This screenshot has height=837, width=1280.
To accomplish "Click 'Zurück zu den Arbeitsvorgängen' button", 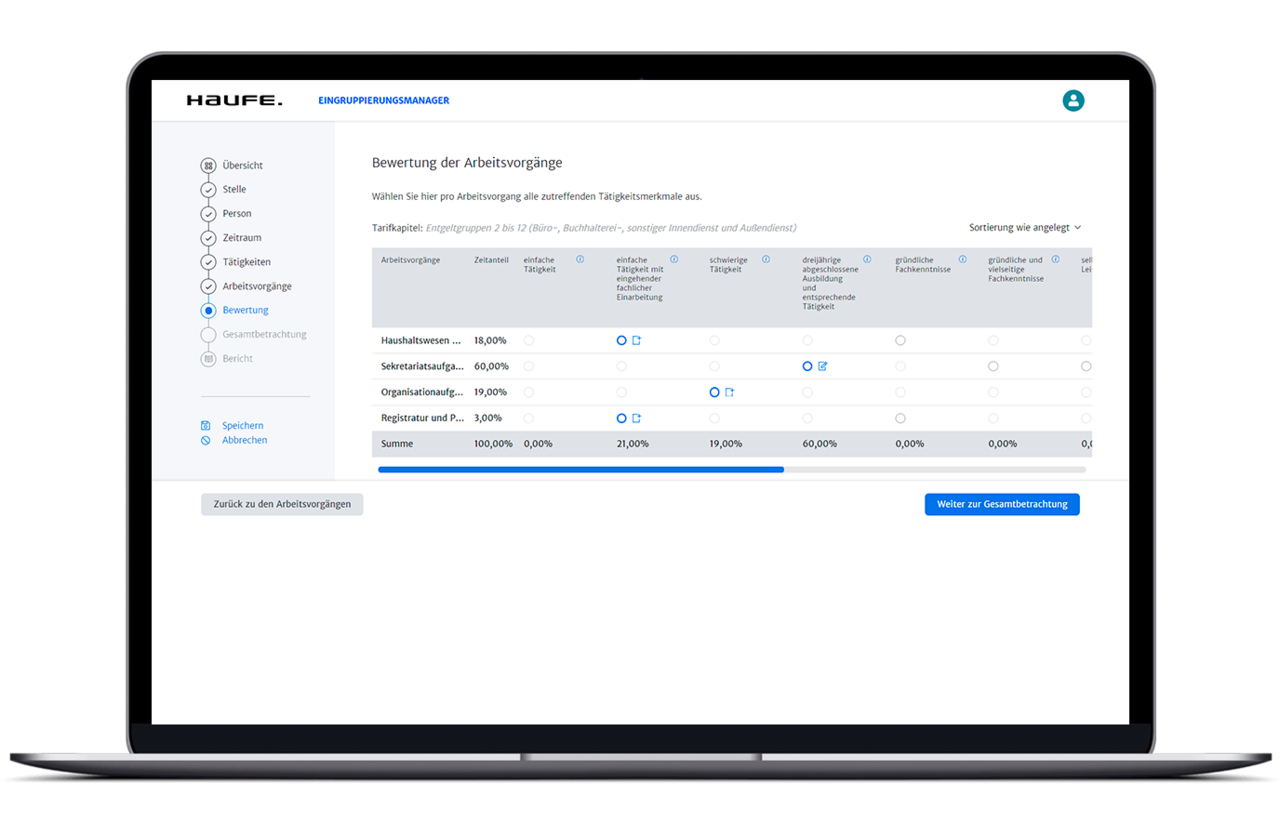I will click(x=282, y=504).
